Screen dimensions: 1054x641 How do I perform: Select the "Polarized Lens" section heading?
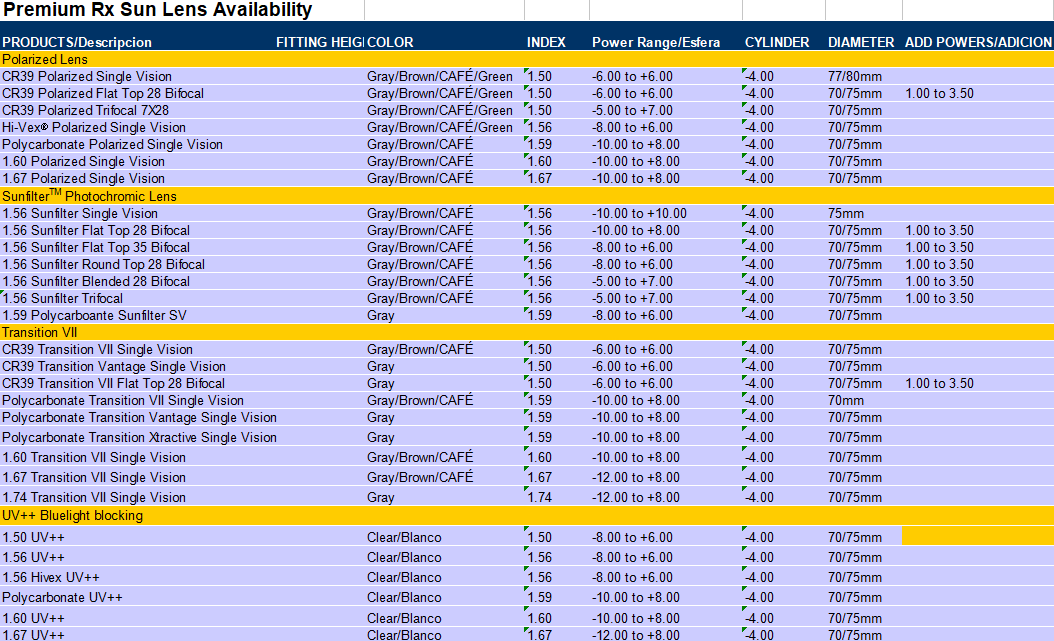point(45,59)
